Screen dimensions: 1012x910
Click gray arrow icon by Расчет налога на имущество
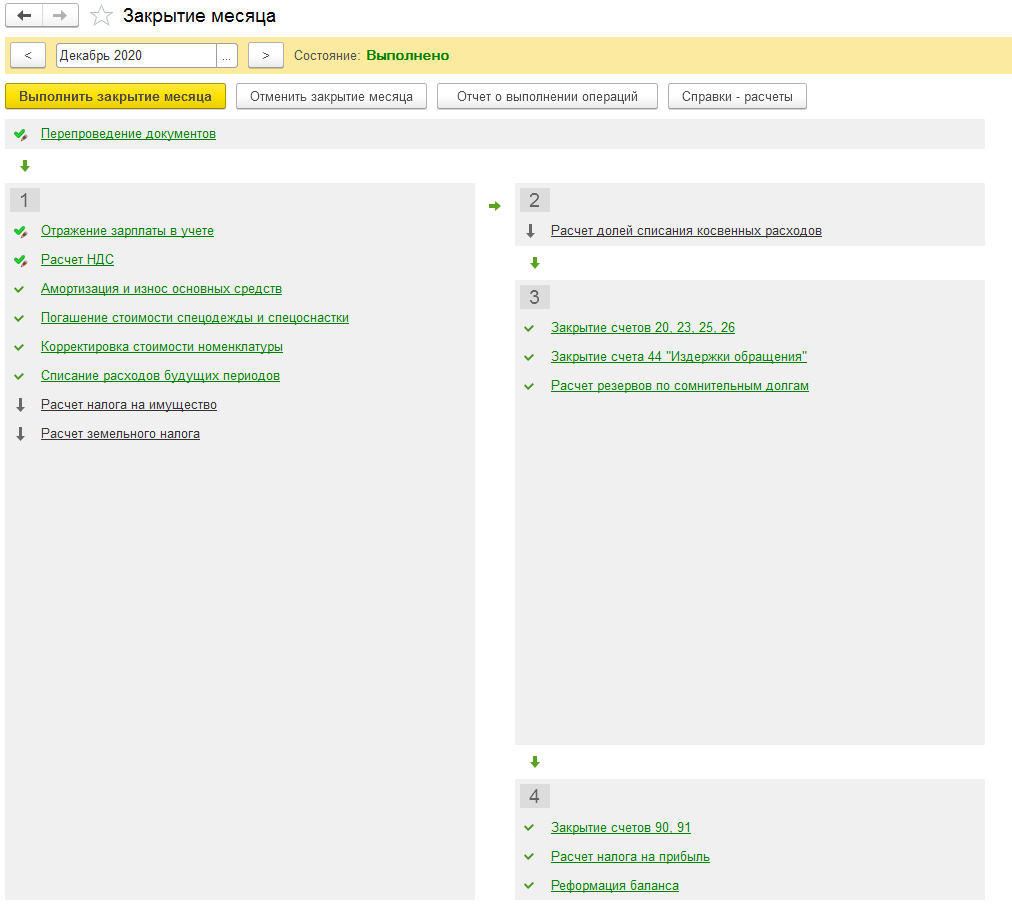(21, 406)
